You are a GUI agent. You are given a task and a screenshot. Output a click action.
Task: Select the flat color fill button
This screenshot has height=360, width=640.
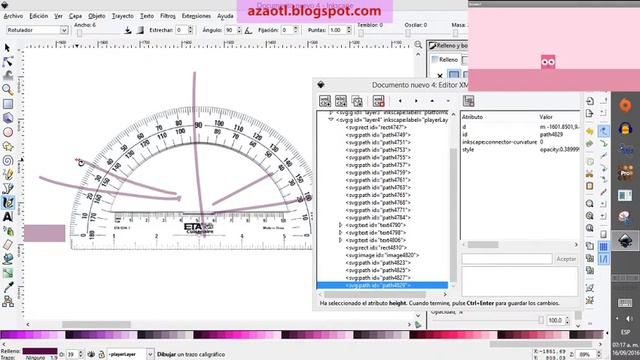point(454,75)
